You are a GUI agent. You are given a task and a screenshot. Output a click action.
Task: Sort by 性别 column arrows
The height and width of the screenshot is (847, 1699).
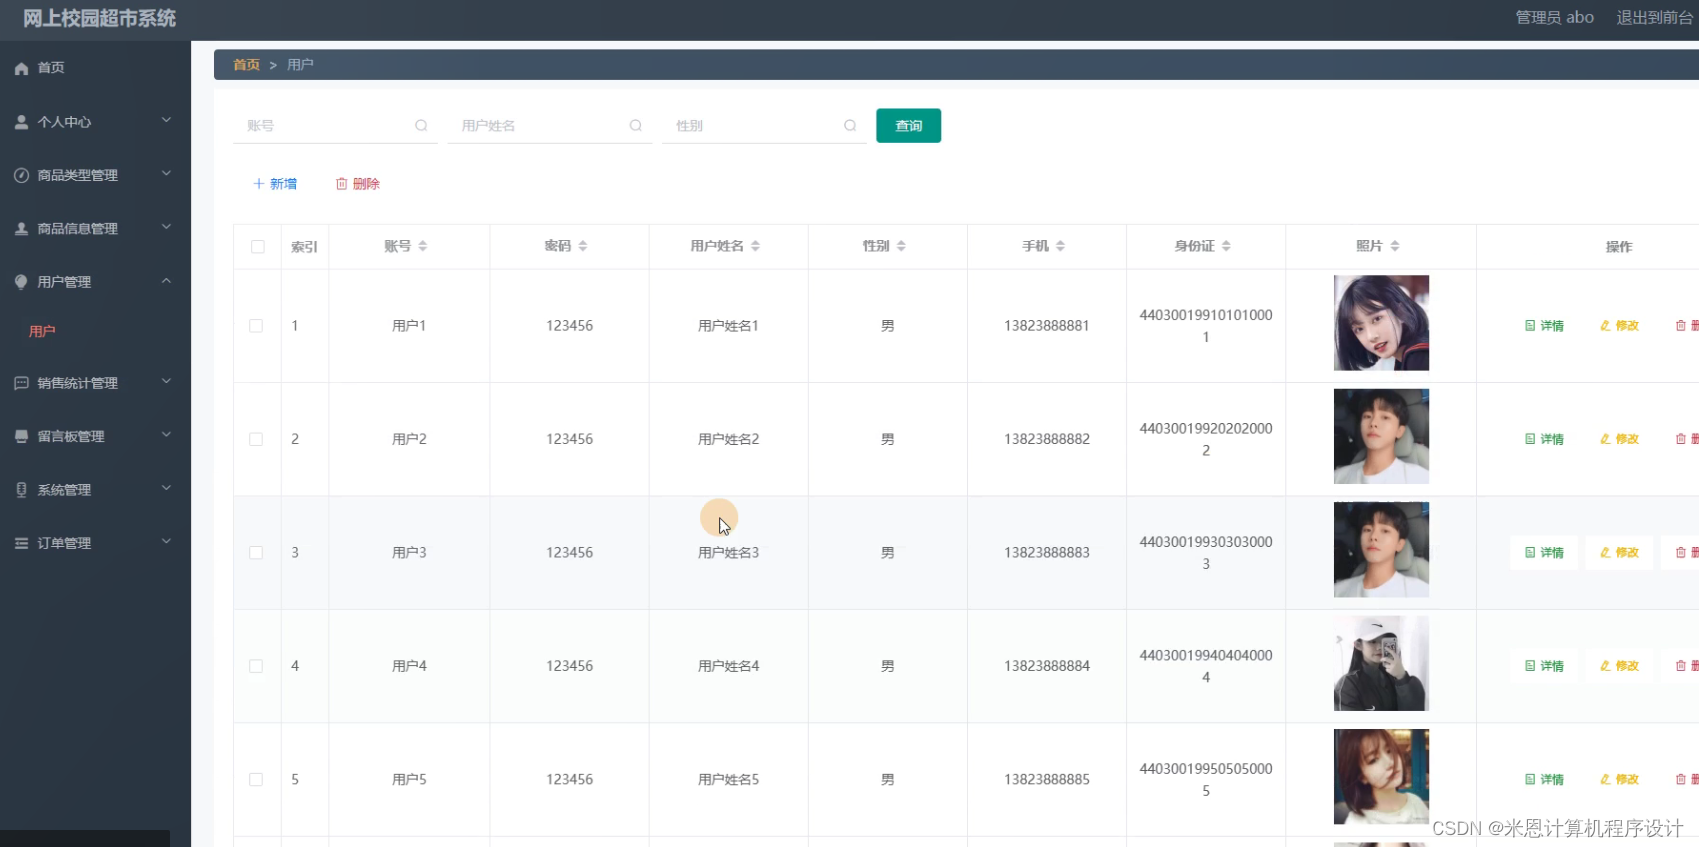[901, 246]
